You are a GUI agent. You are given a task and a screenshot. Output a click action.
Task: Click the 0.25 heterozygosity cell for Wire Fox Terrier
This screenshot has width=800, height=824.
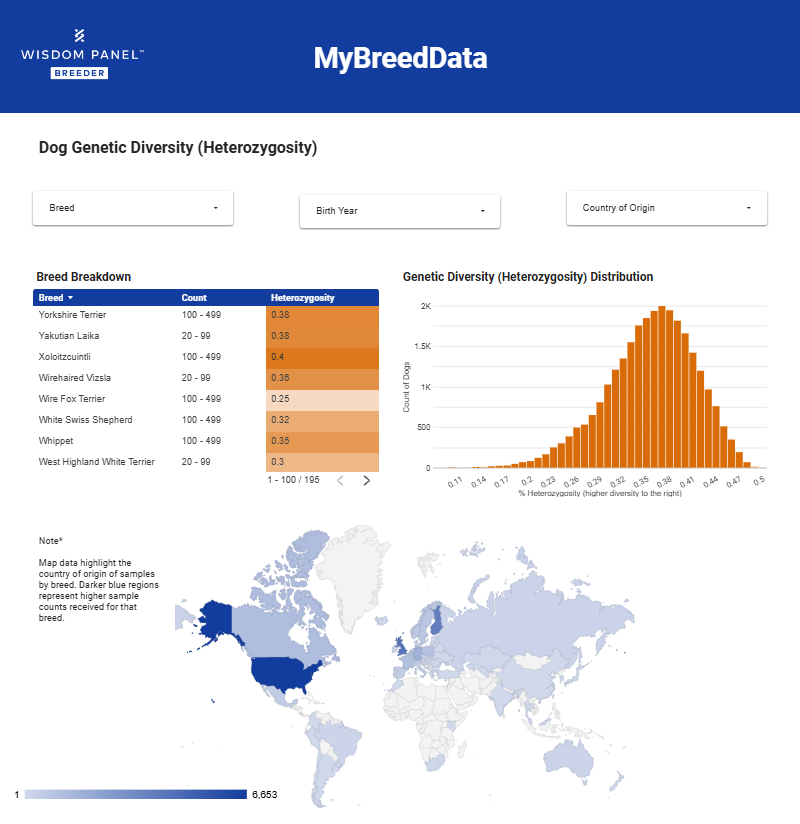point(322,400)
